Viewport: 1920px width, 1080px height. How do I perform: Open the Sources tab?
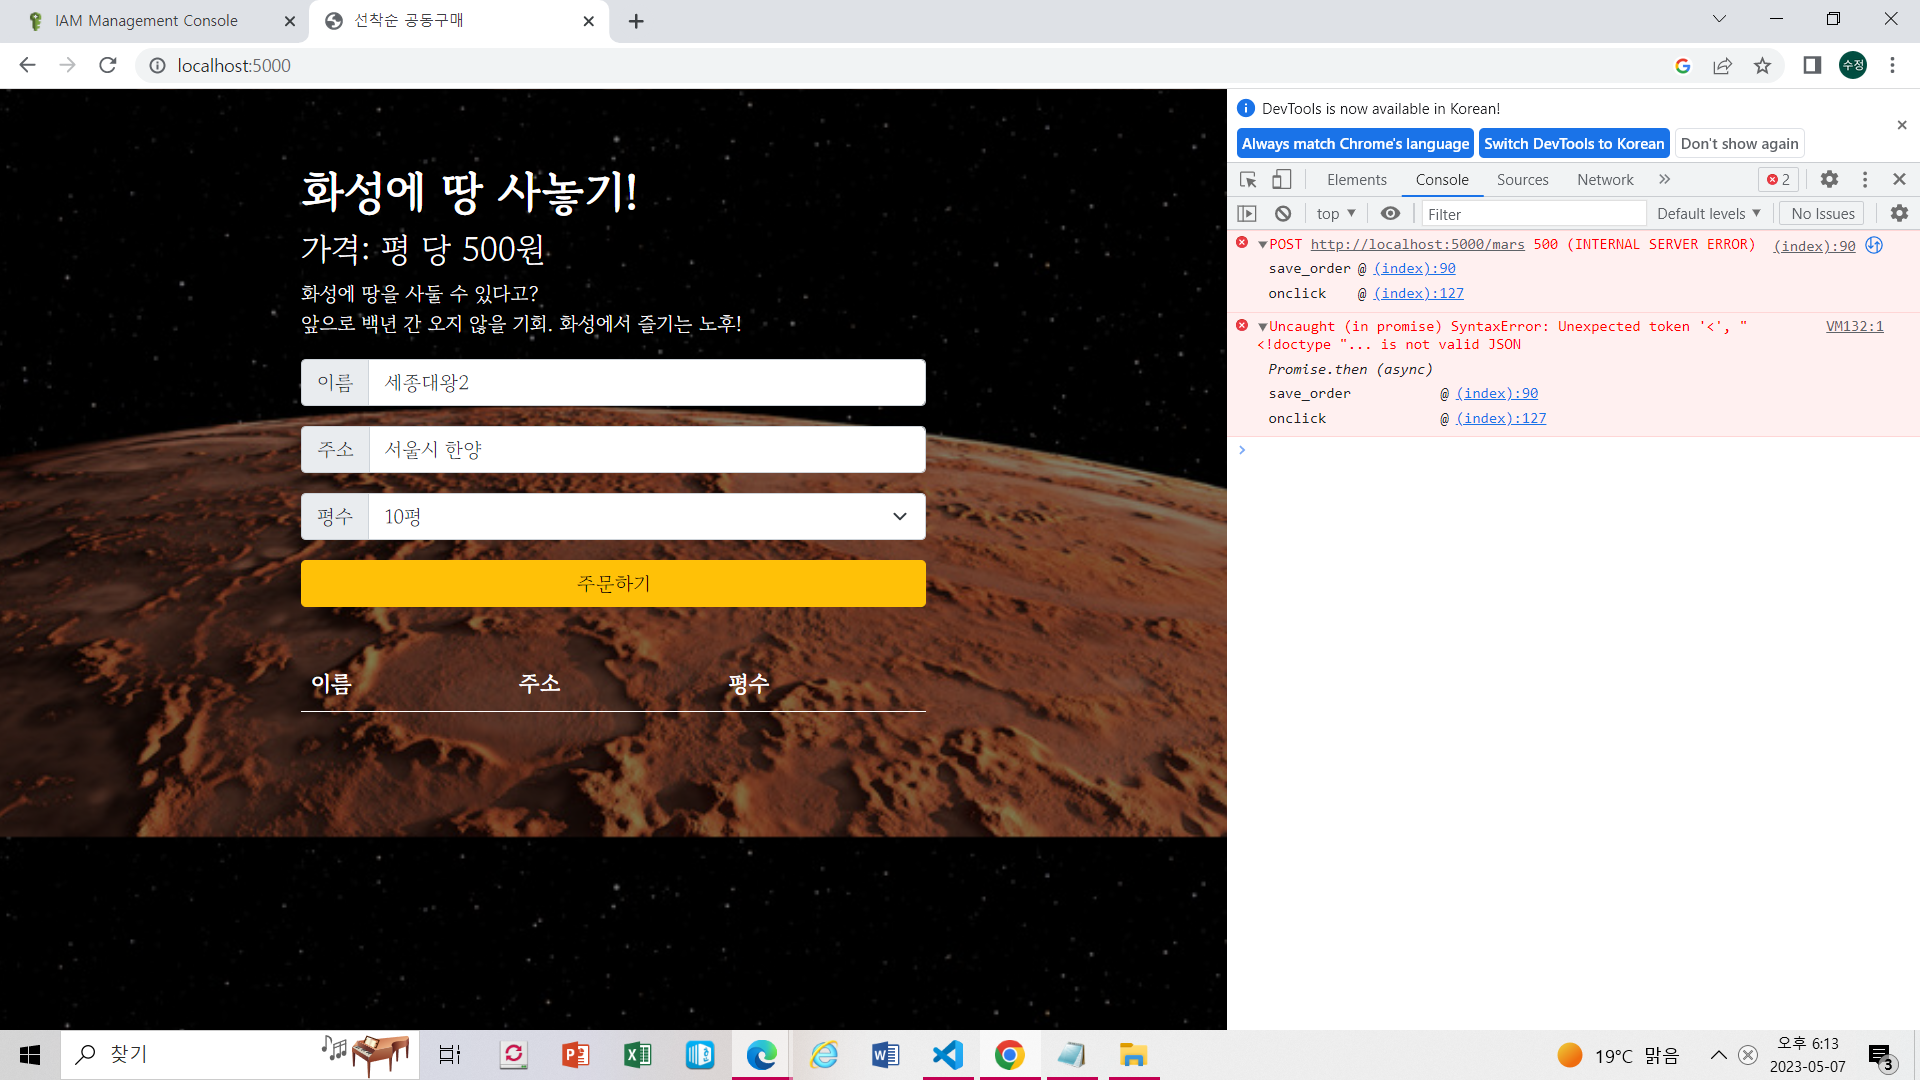pyautogui.click(x=1522, y=180)
